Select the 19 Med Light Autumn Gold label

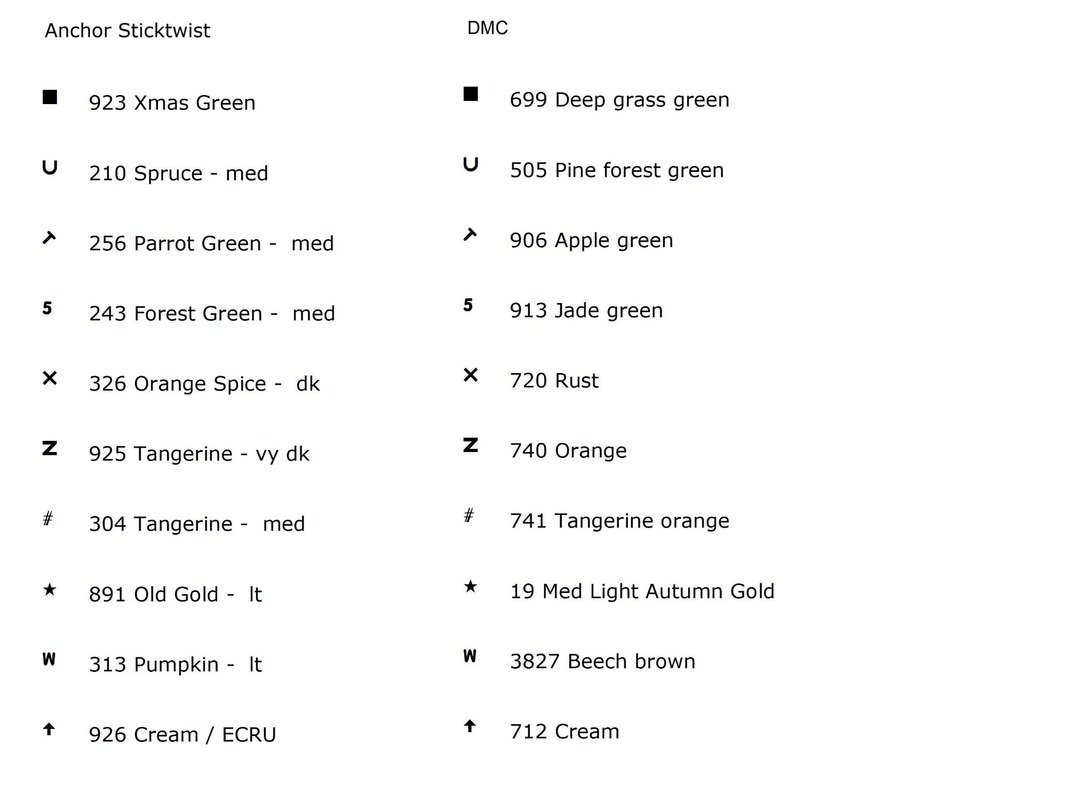642,591
